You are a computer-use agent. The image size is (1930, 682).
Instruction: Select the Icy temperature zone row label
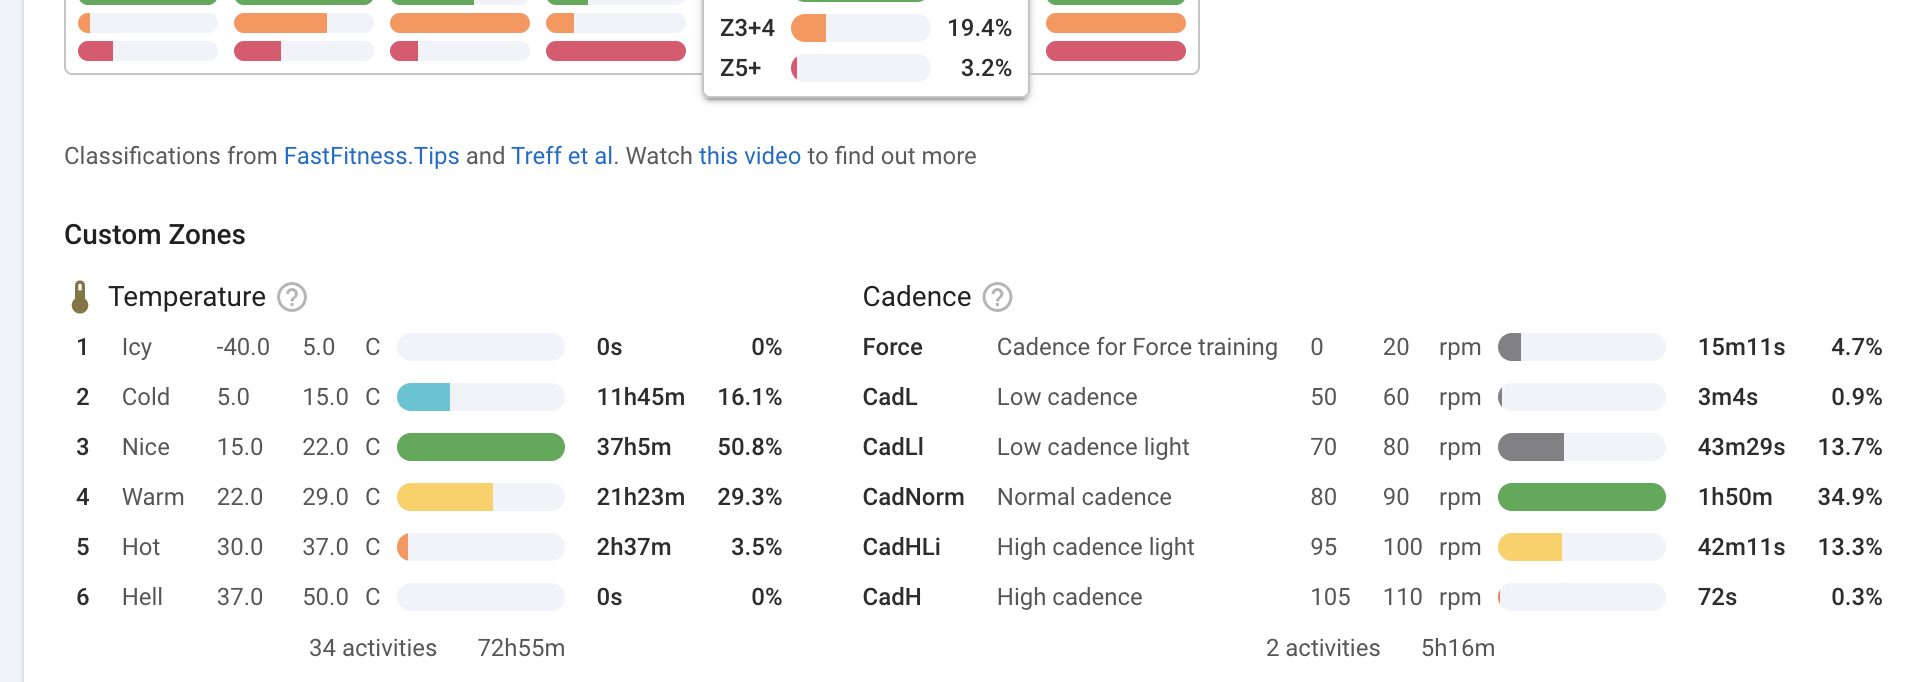[137, 347]
